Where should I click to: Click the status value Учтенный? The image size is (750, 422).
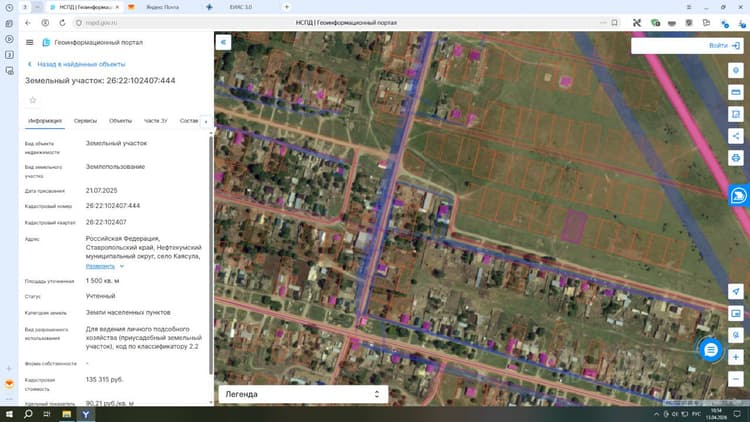(x=100, y=296)
